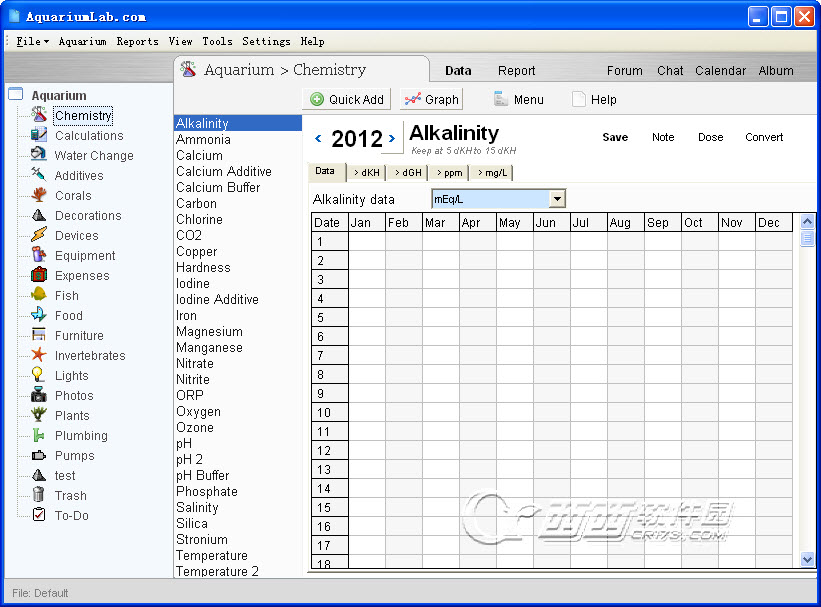Select the Water Change icon
The width and height of the screenshot is (821, 607).
pos(39,155)
